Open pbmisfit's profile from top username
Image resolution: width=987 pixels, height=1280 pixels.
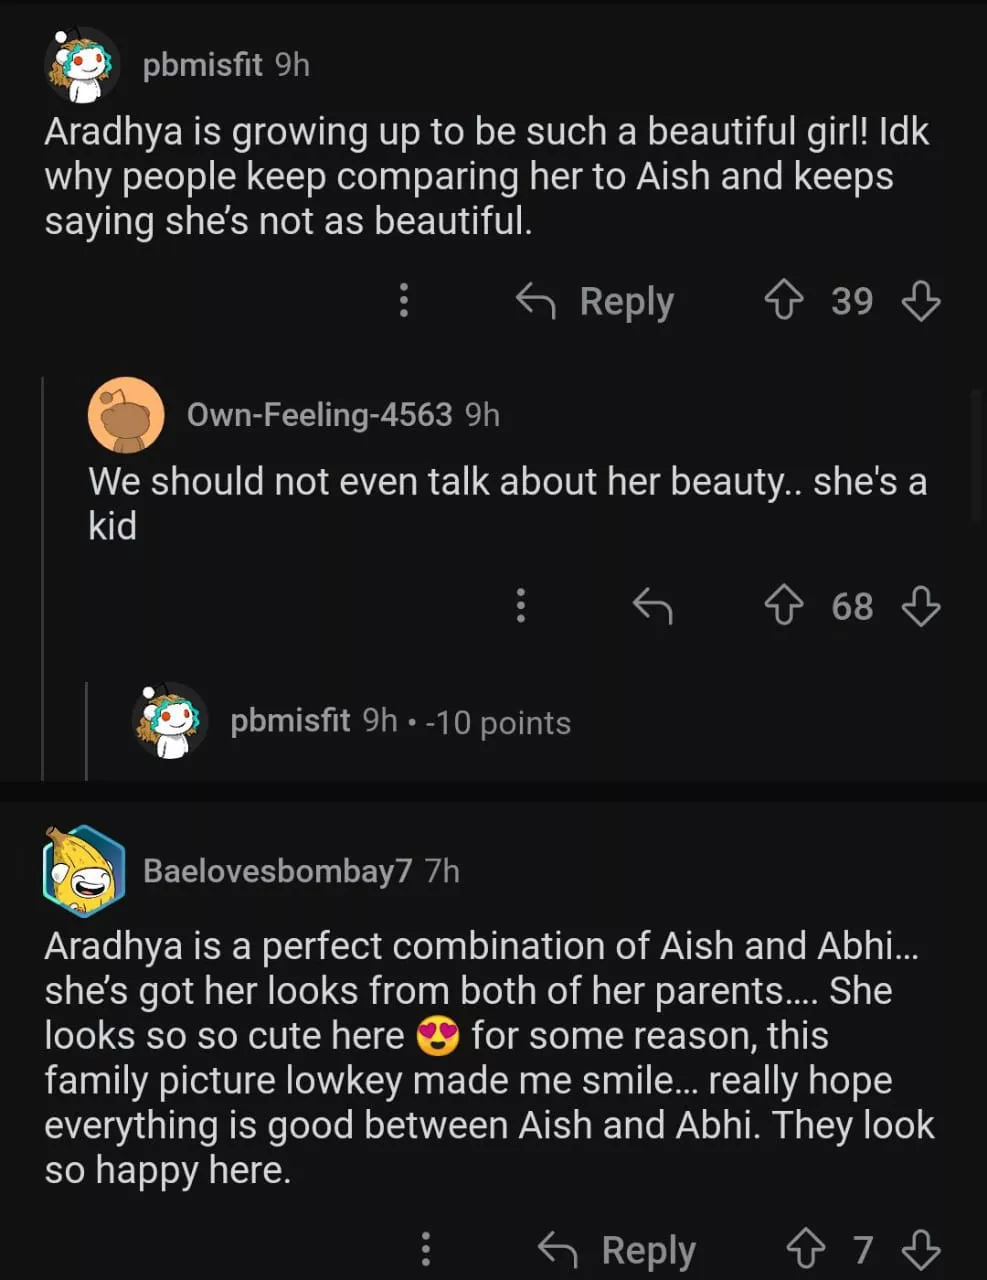[x=202, y=65]
